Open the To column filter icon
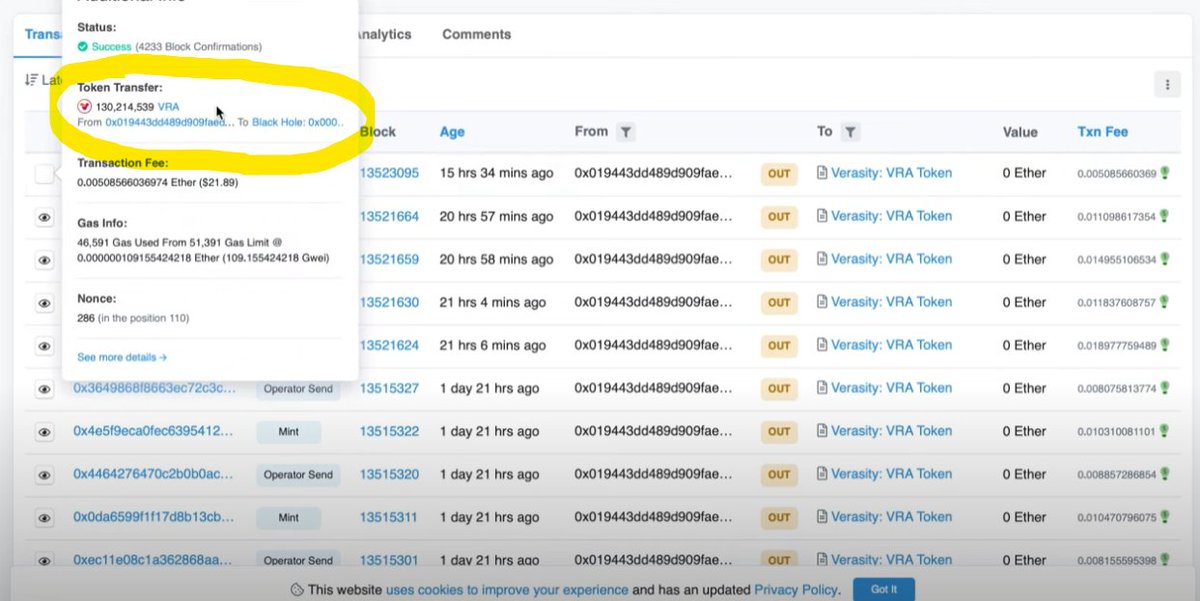Image resolution: width=1200 pixels, height=601 pixels. point(850,132)
